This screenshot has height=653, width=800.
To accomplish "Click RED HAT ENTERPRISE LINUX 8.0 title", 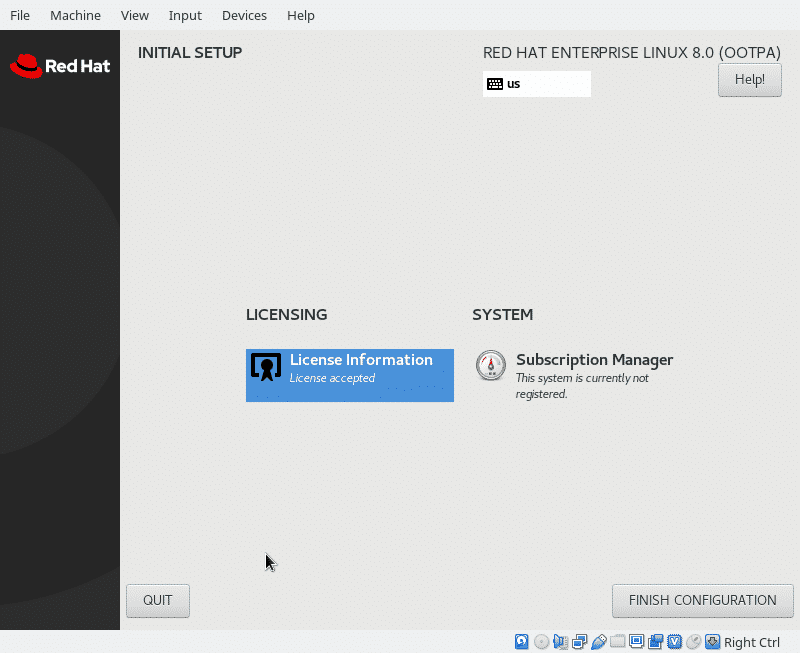I will pyautogui.click(x=632, y=53).
